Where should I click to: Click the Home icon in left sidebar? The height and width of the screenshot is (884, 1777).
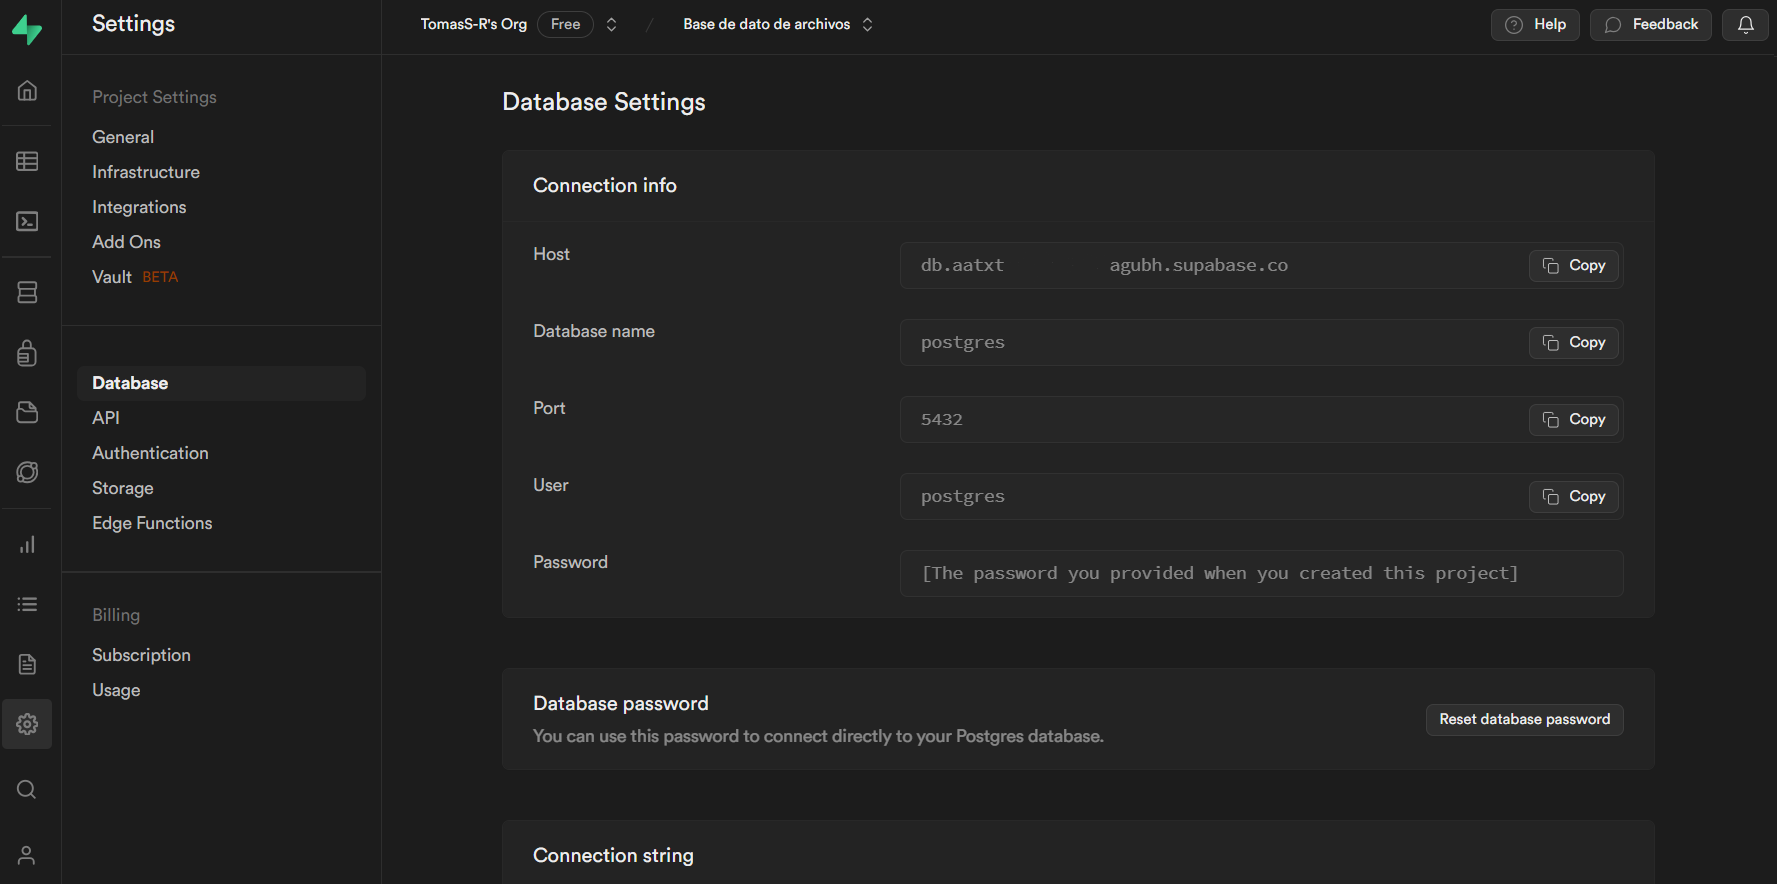(27, 91)
